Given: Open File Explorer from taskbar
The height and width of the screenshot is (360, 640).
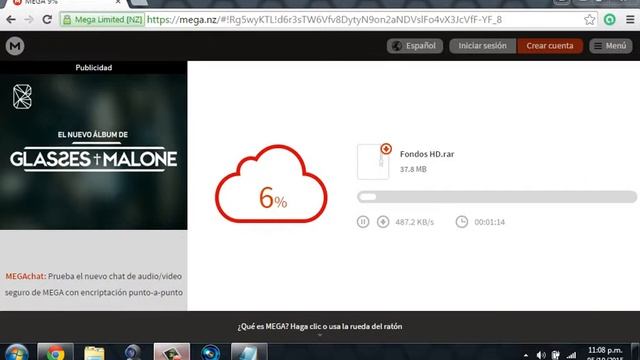Looking at the screenshot, I should pos(94,353).
